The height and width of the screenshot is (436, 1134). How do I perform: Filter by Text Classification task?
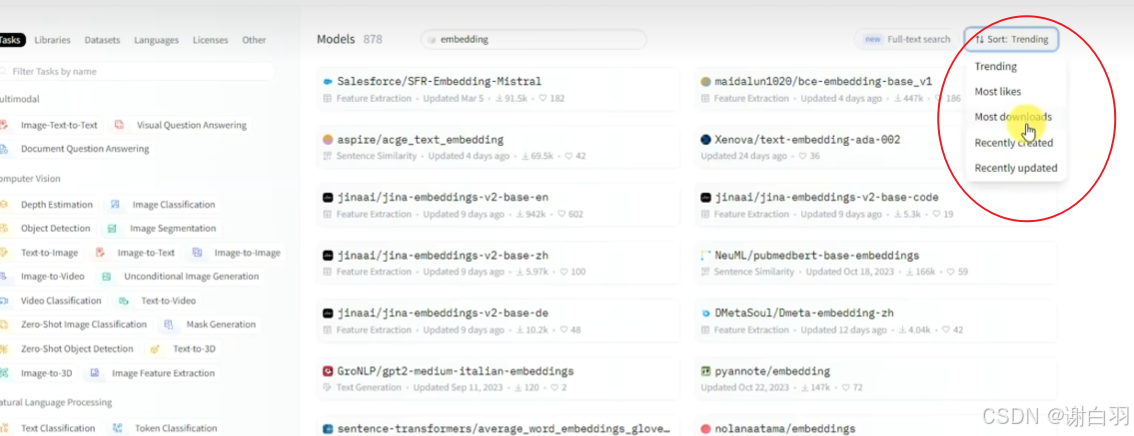point(49,428)
